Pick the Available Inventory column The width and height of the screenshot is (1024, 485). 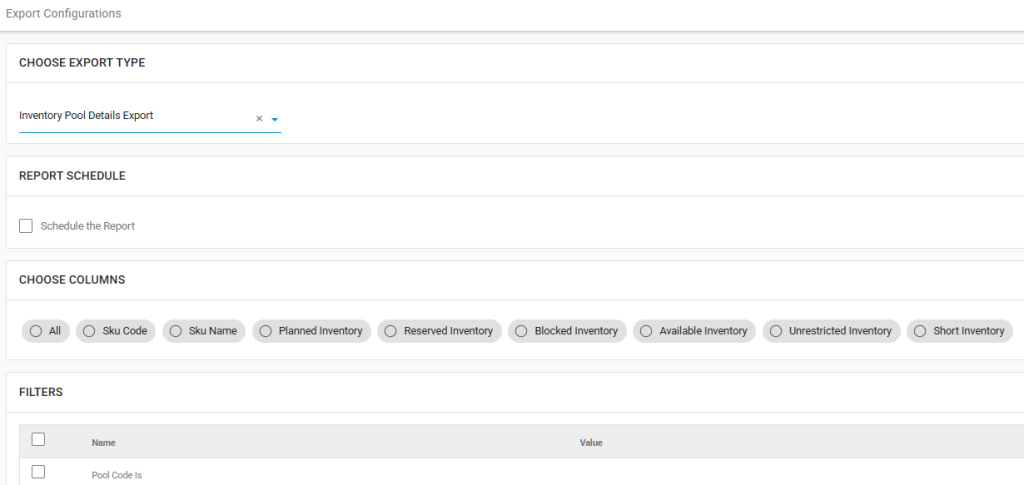tap(694, 331)
